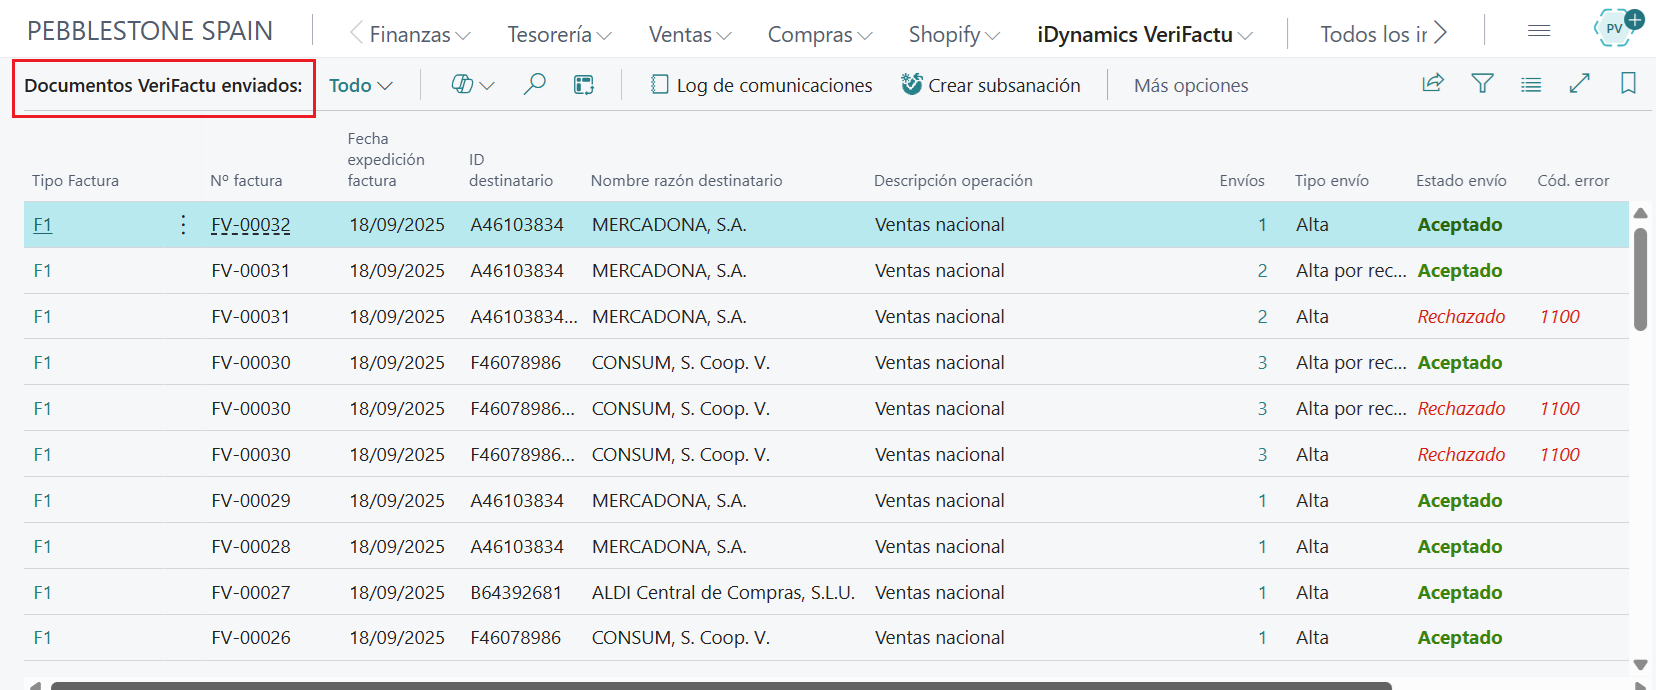Viewport: 1656px width, 690px height.
Task: Open row options for FV-00032
Action: point(183,225)
